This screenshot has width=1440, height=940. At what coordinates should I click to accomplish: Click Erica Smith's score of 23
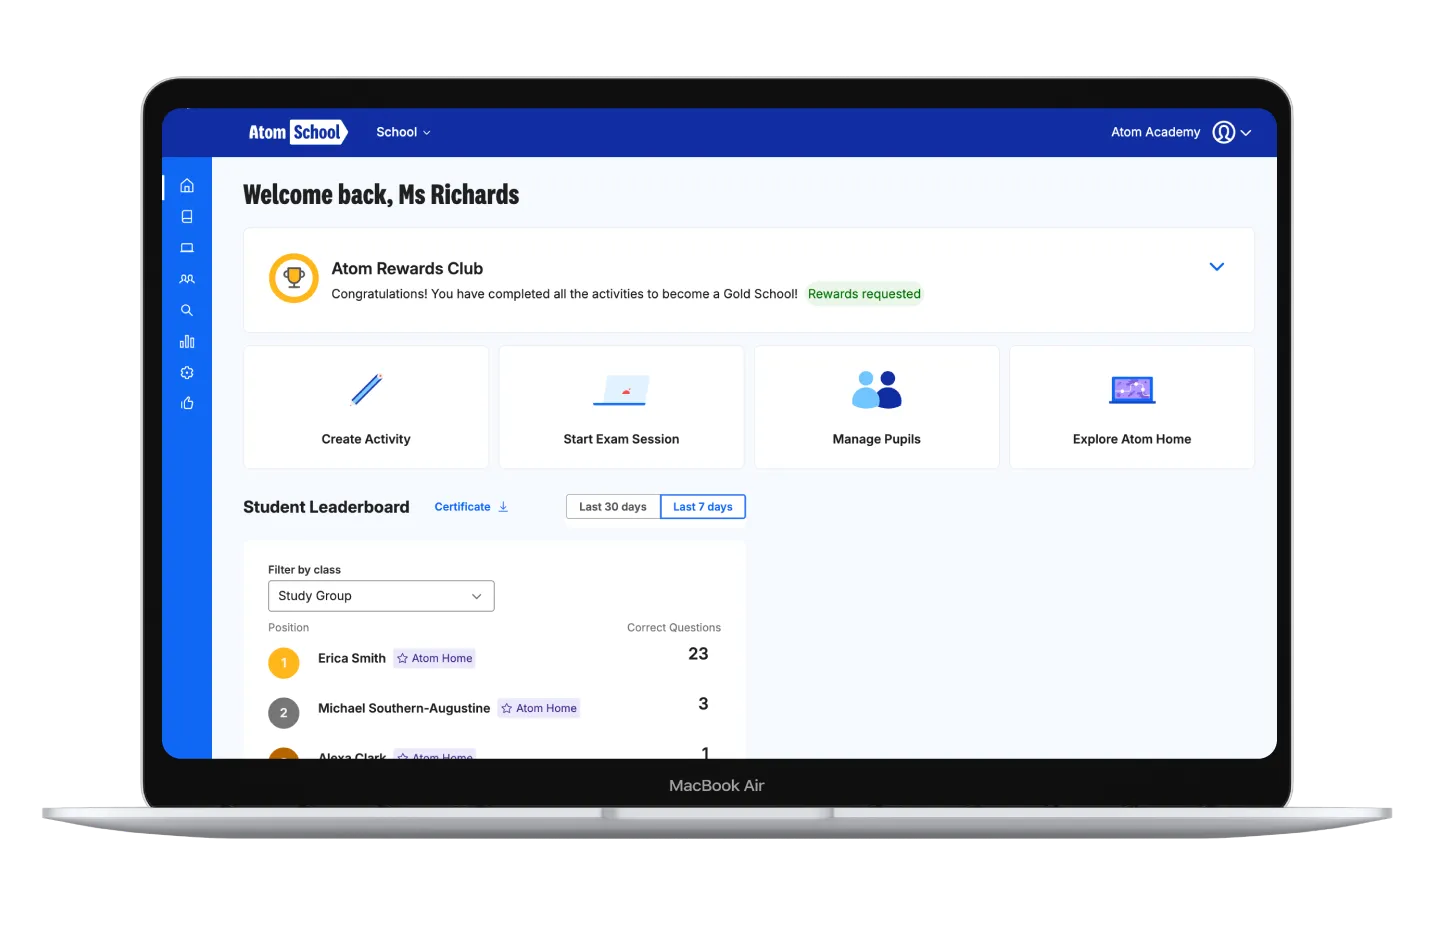pos(698,654)
